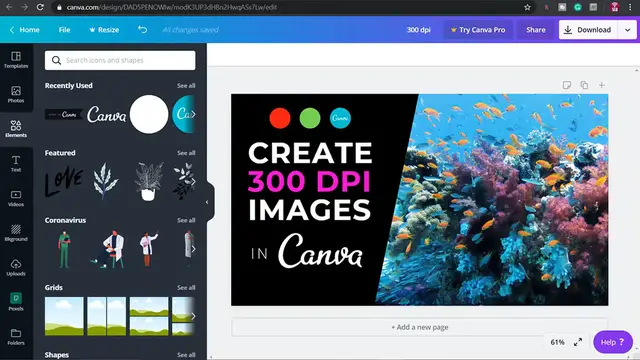Click Add a new page
This screenshot has width=640, height=360.
pyautogui.click(x=420, y=327)
